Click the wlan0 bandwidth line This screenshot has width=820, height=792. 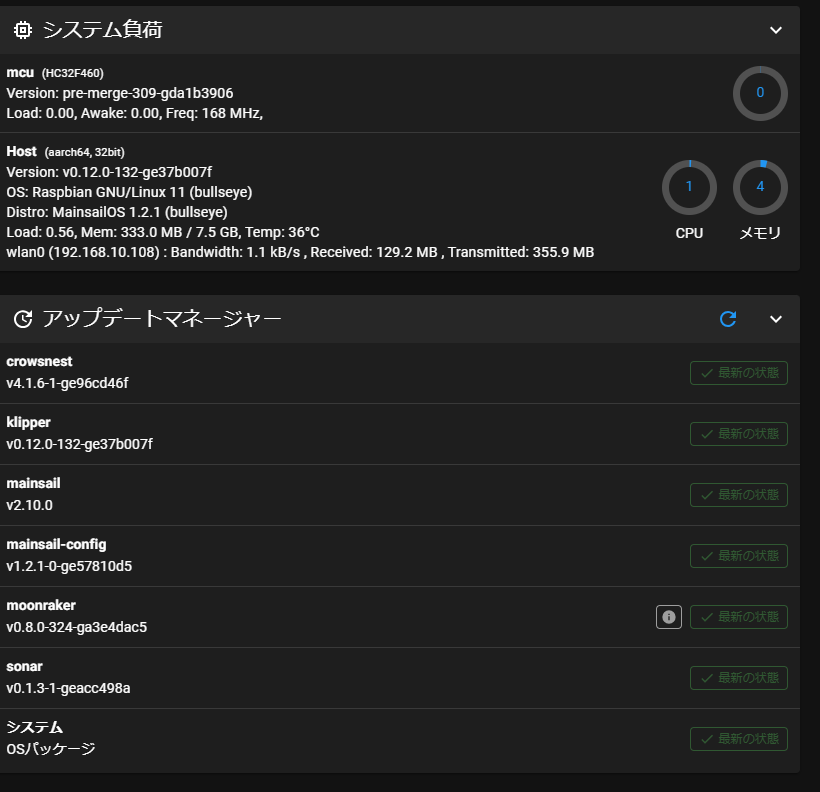(x=300, y=252)
